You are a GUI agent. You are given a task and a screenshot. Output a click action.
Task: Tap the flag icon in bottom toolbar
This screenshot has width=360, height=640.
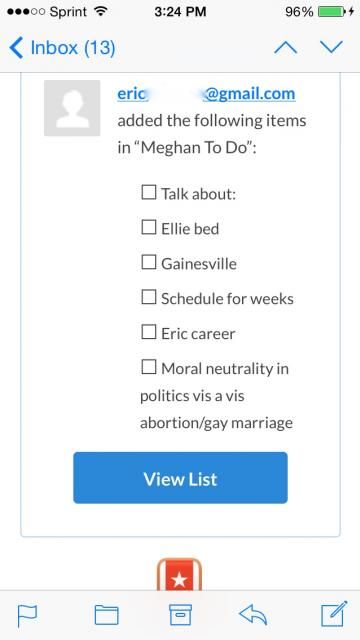(x=27, y=615)
